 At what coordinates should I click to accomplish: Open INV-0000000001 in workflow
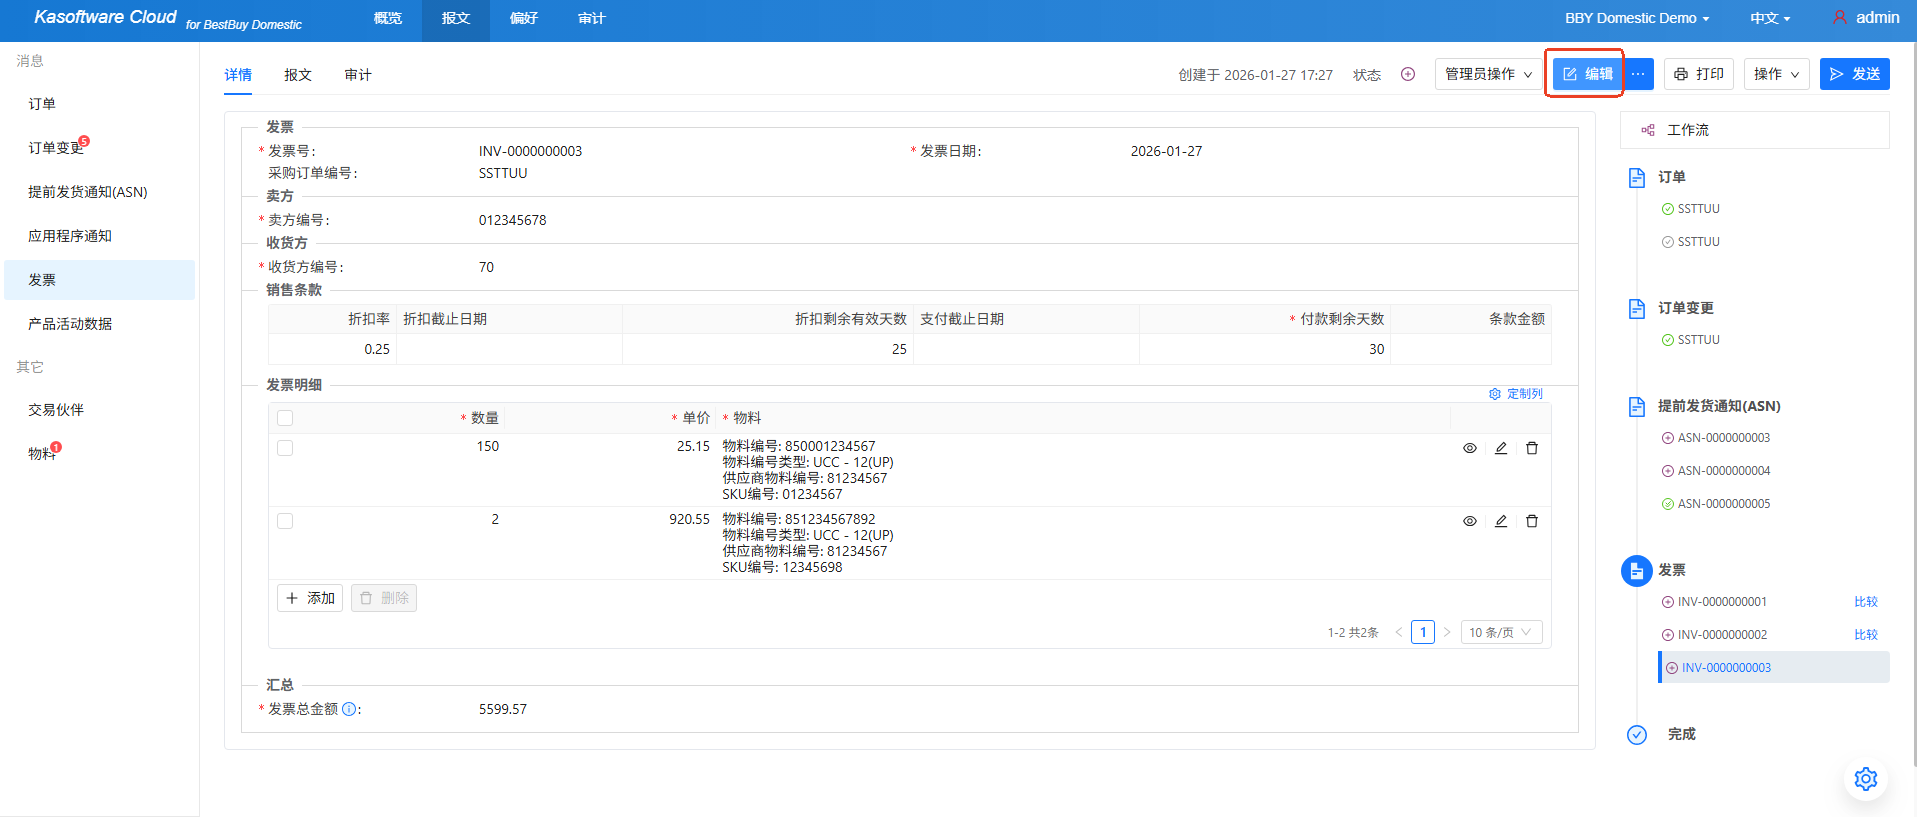(x=1714, y=602)
